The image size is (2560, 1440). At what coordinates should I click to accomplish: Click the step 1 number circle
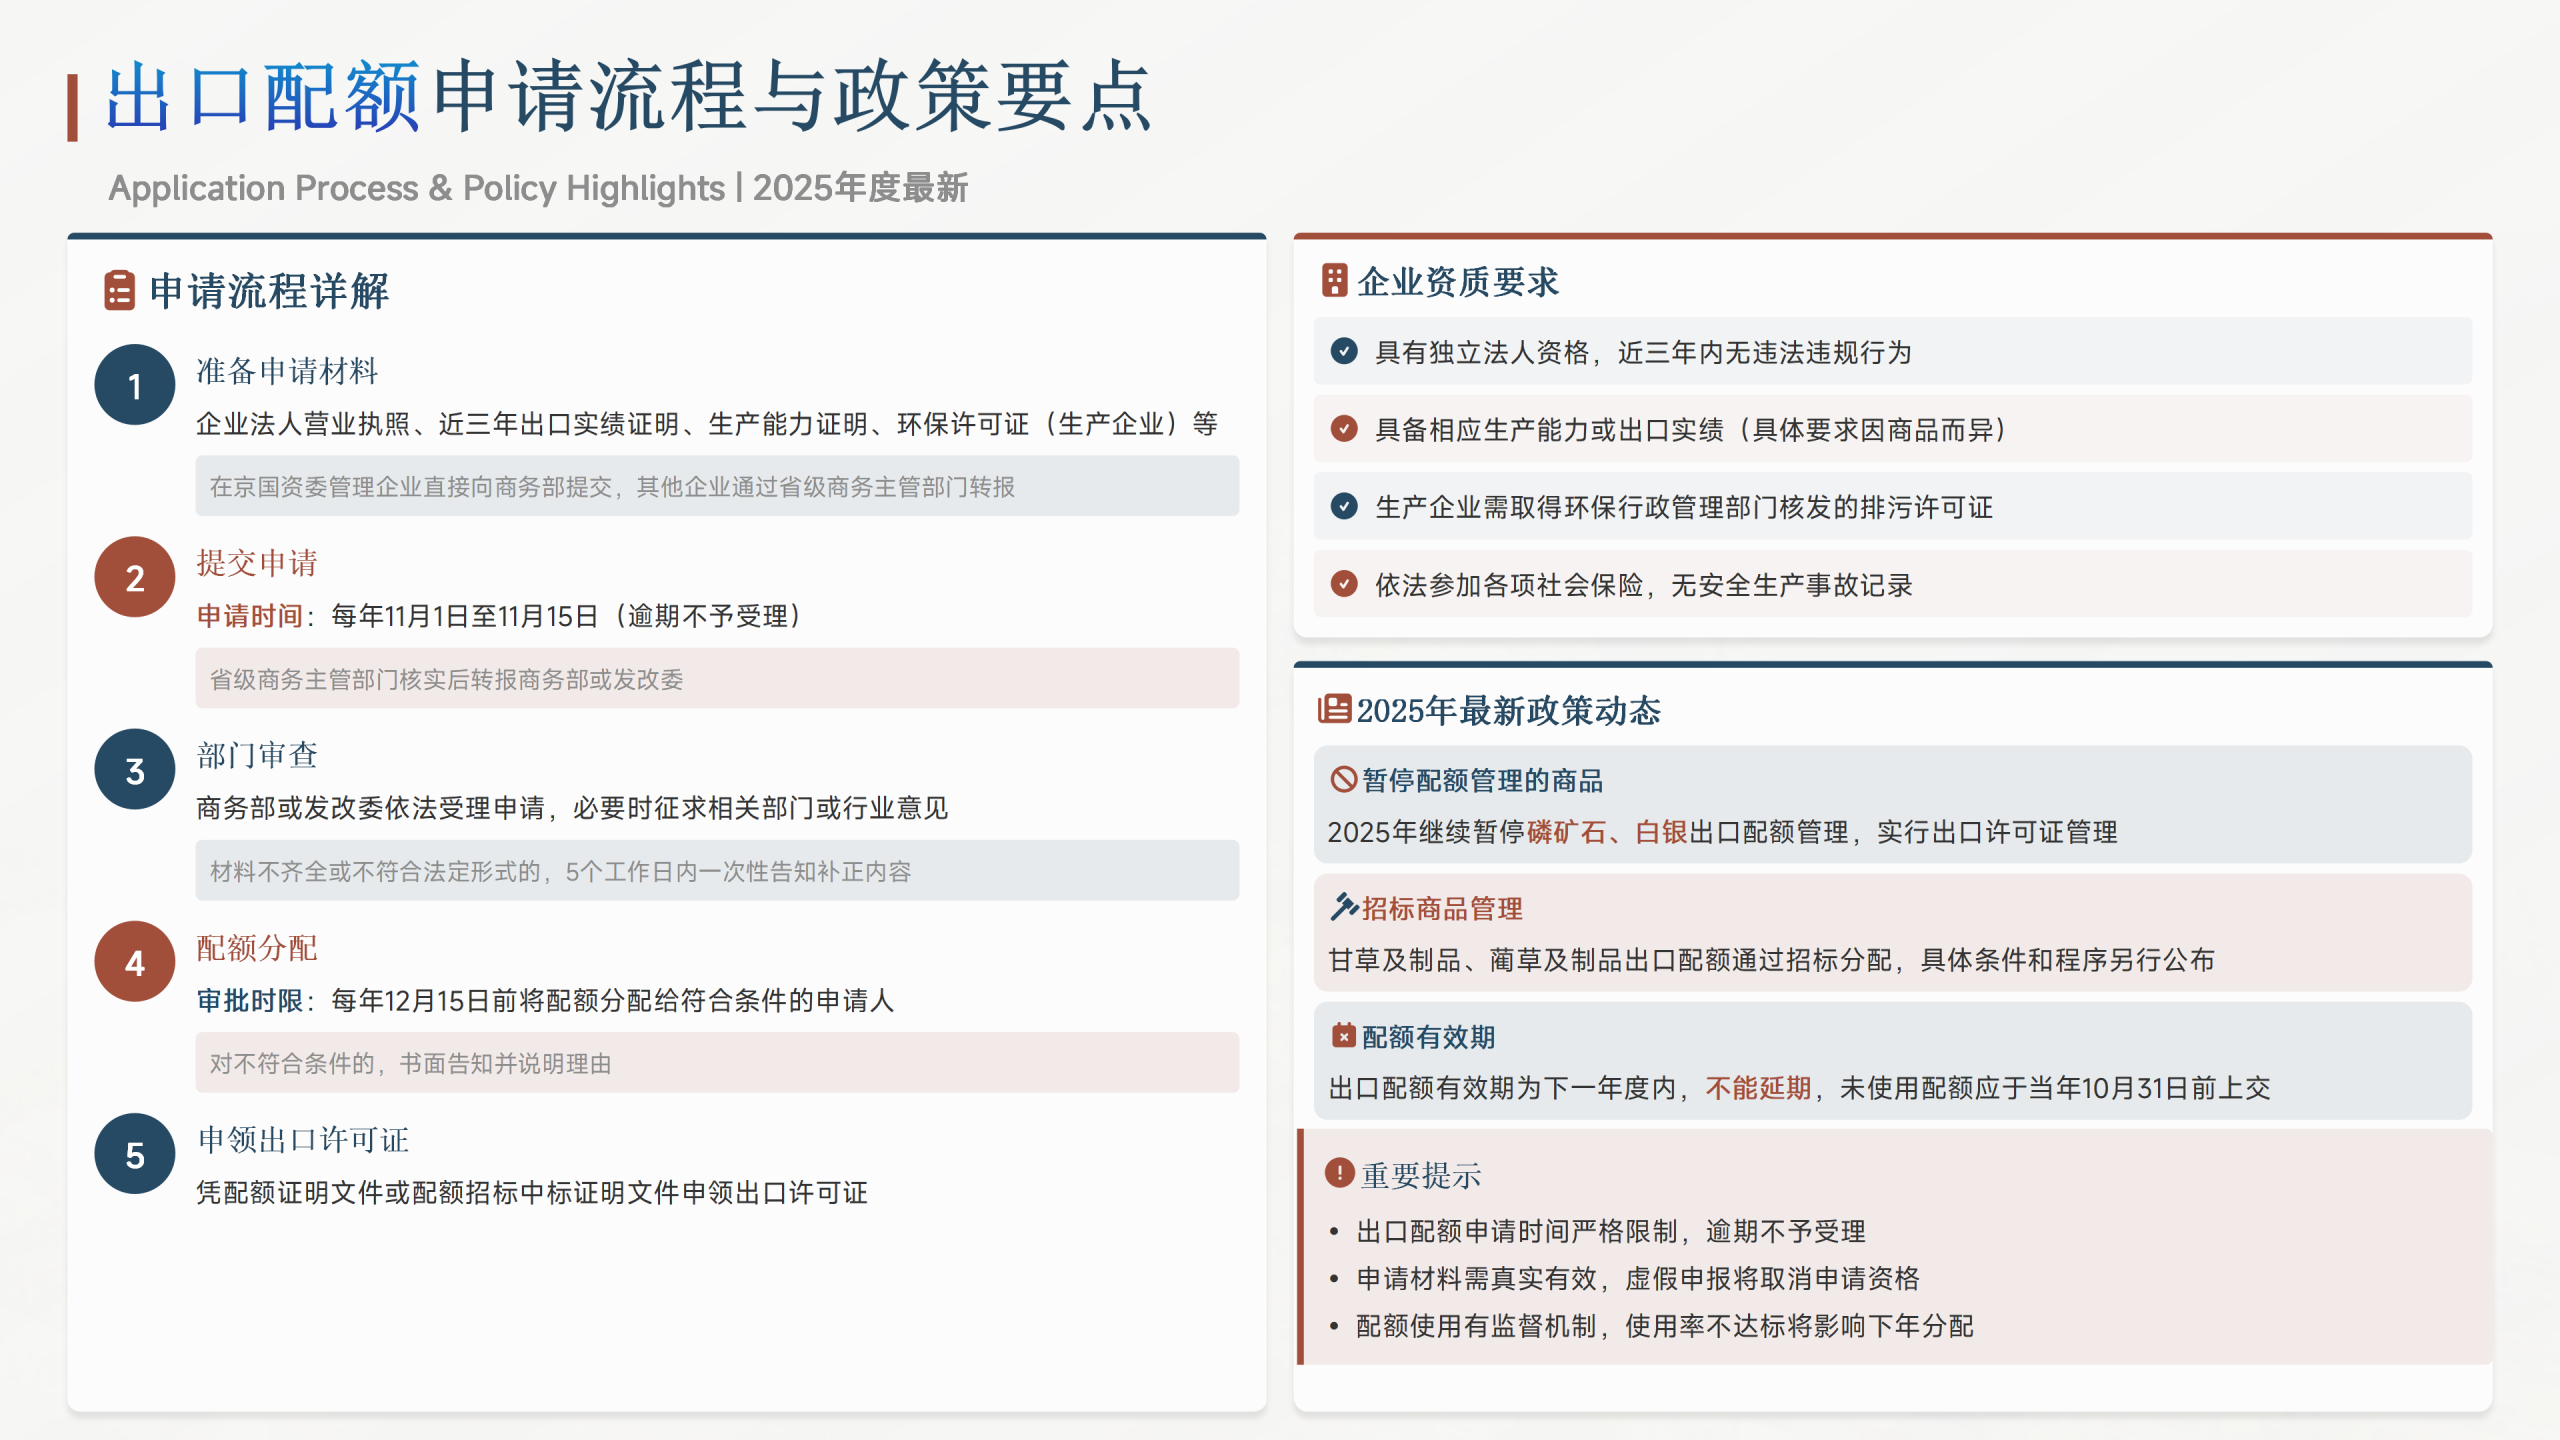135,386
